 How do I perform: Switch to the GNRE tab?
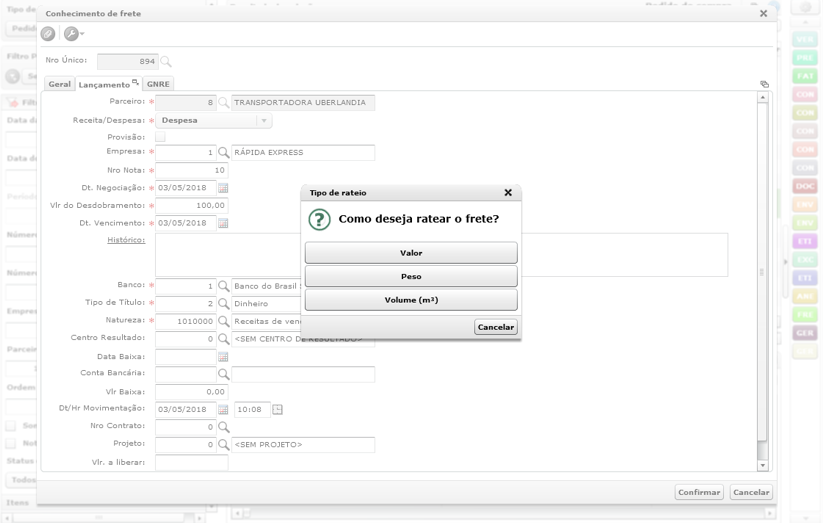(158, 84)
